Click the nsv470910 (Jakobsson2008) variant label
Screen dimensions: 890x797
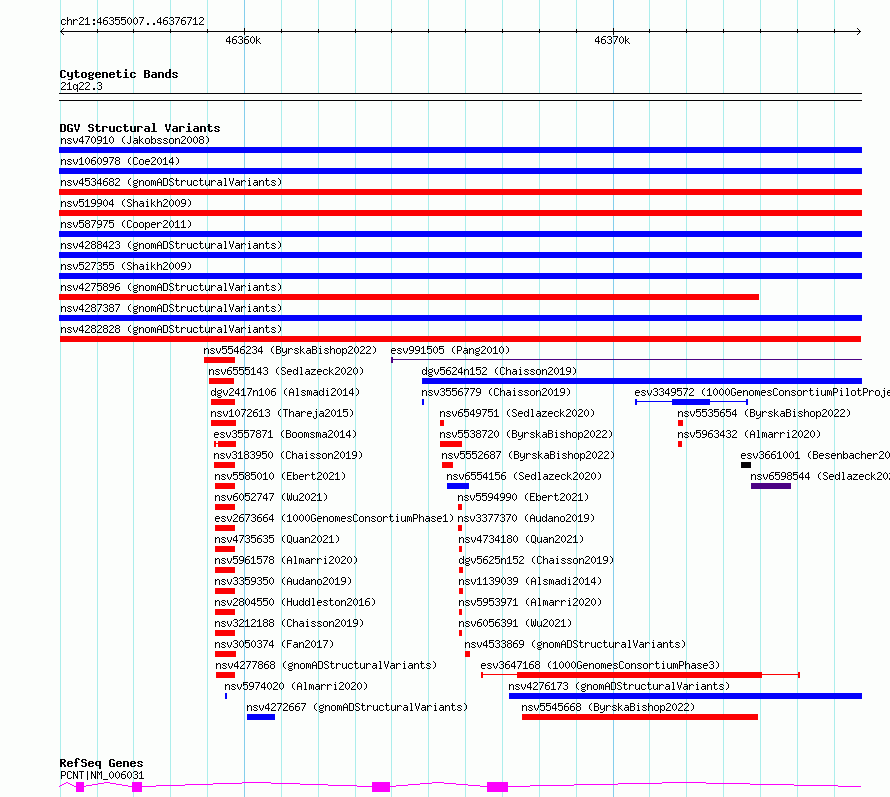pyautogui.click(x=135, y=140)
